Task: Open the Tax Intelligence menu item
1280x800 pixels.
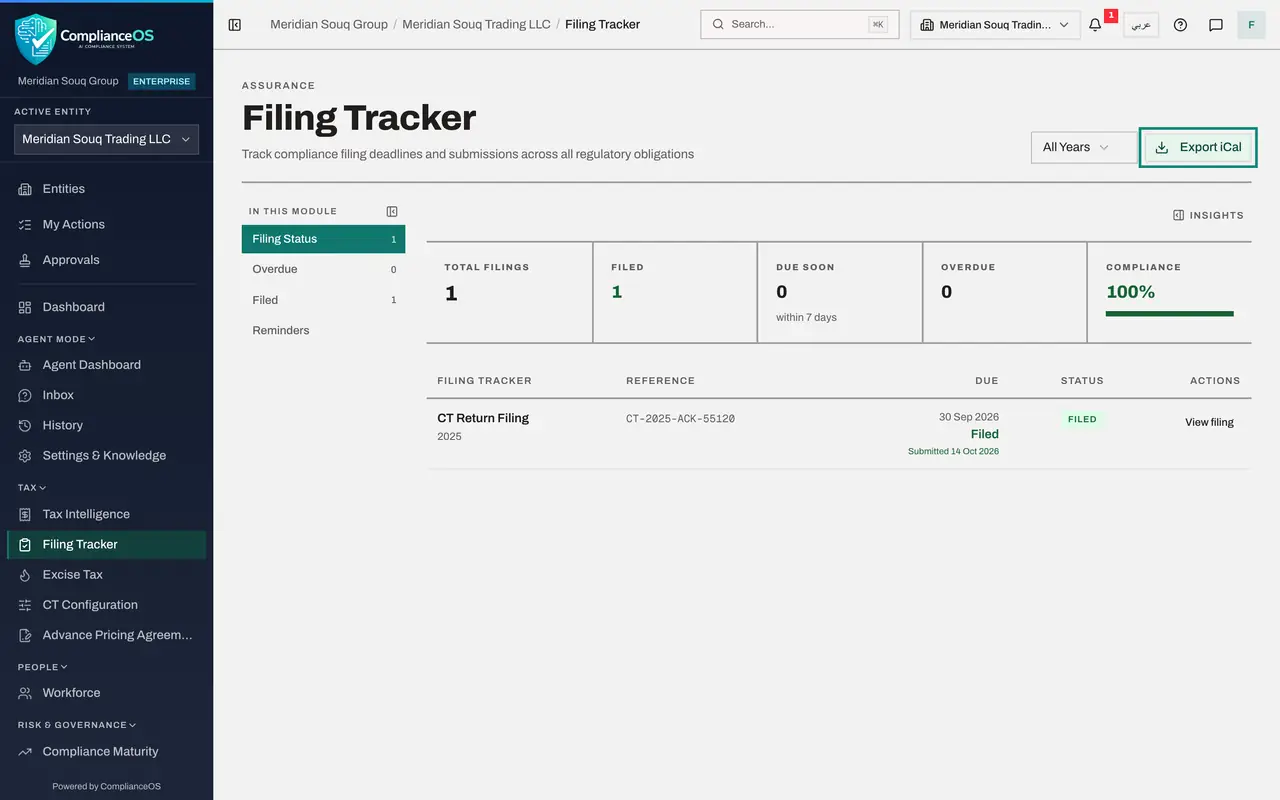Action: tap(107, 514)
